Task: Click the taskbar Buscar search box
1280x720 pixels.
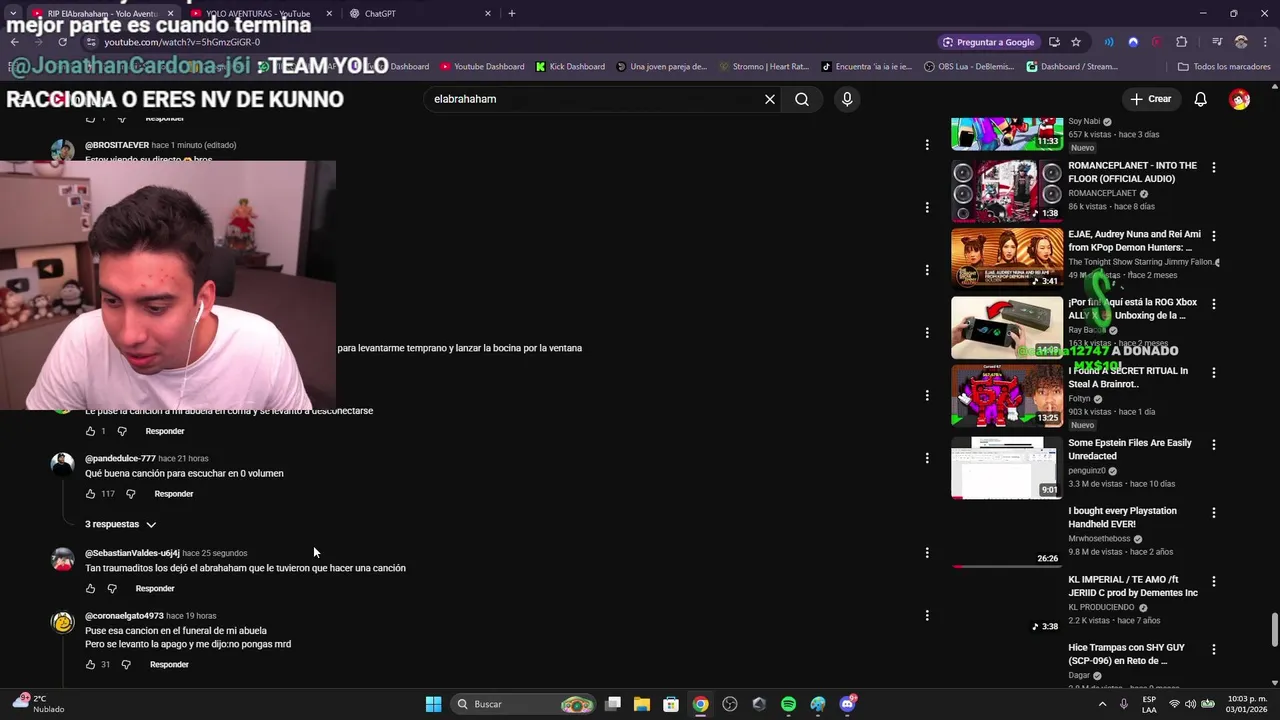Action: pos(524,704)
